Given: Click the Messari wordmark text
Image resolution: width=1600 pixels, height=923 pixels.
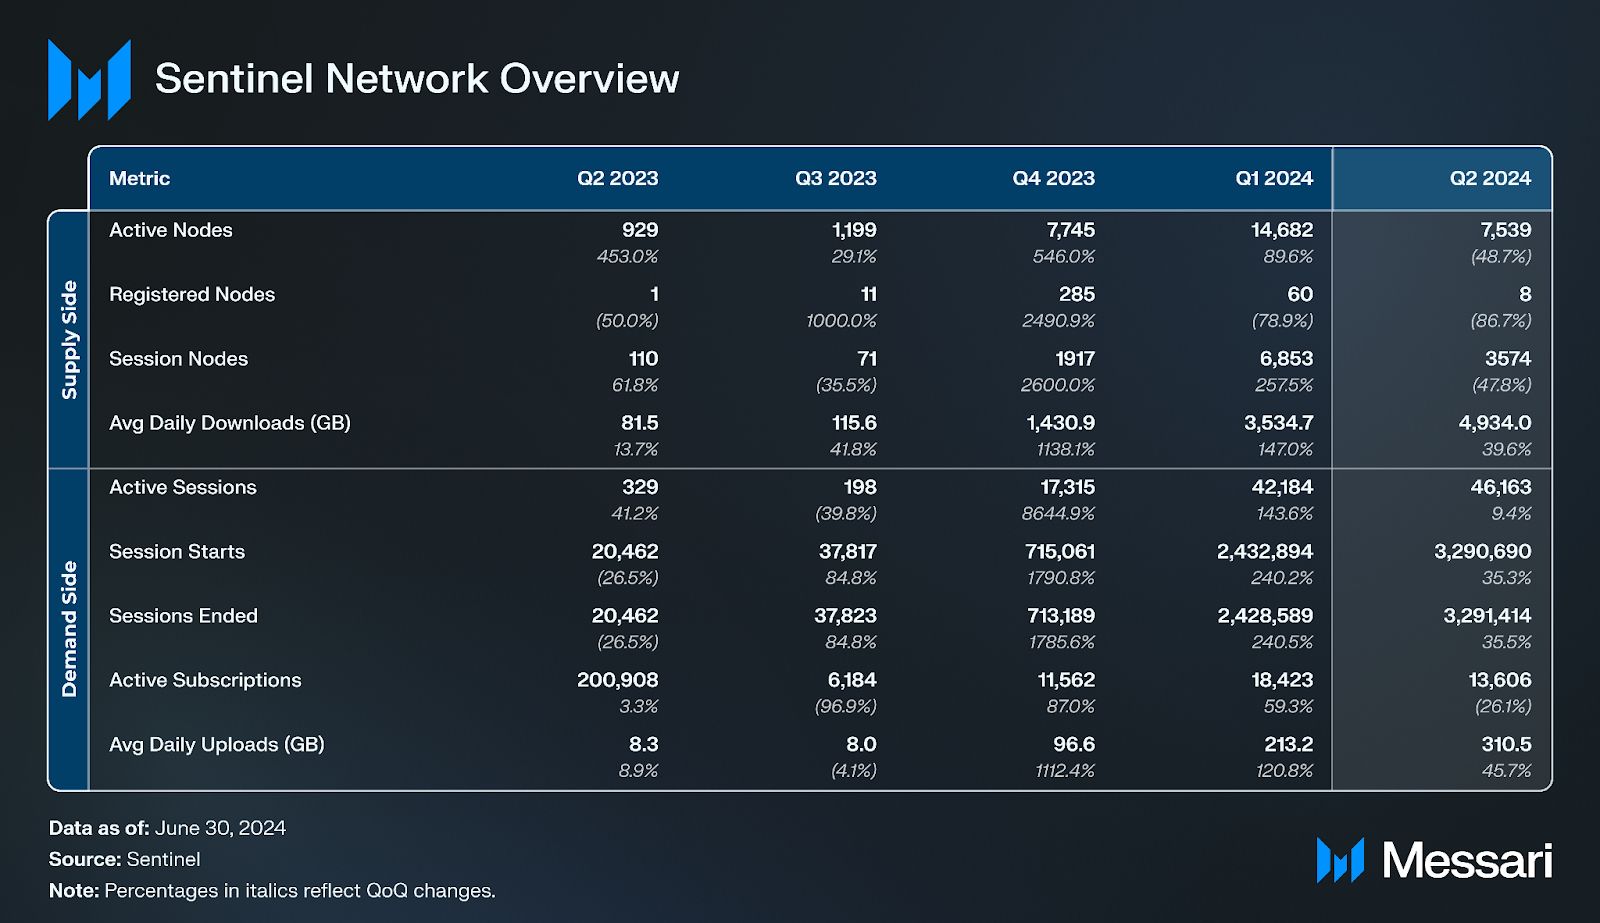Looking at the screenshot, I should coord(1467,860).
